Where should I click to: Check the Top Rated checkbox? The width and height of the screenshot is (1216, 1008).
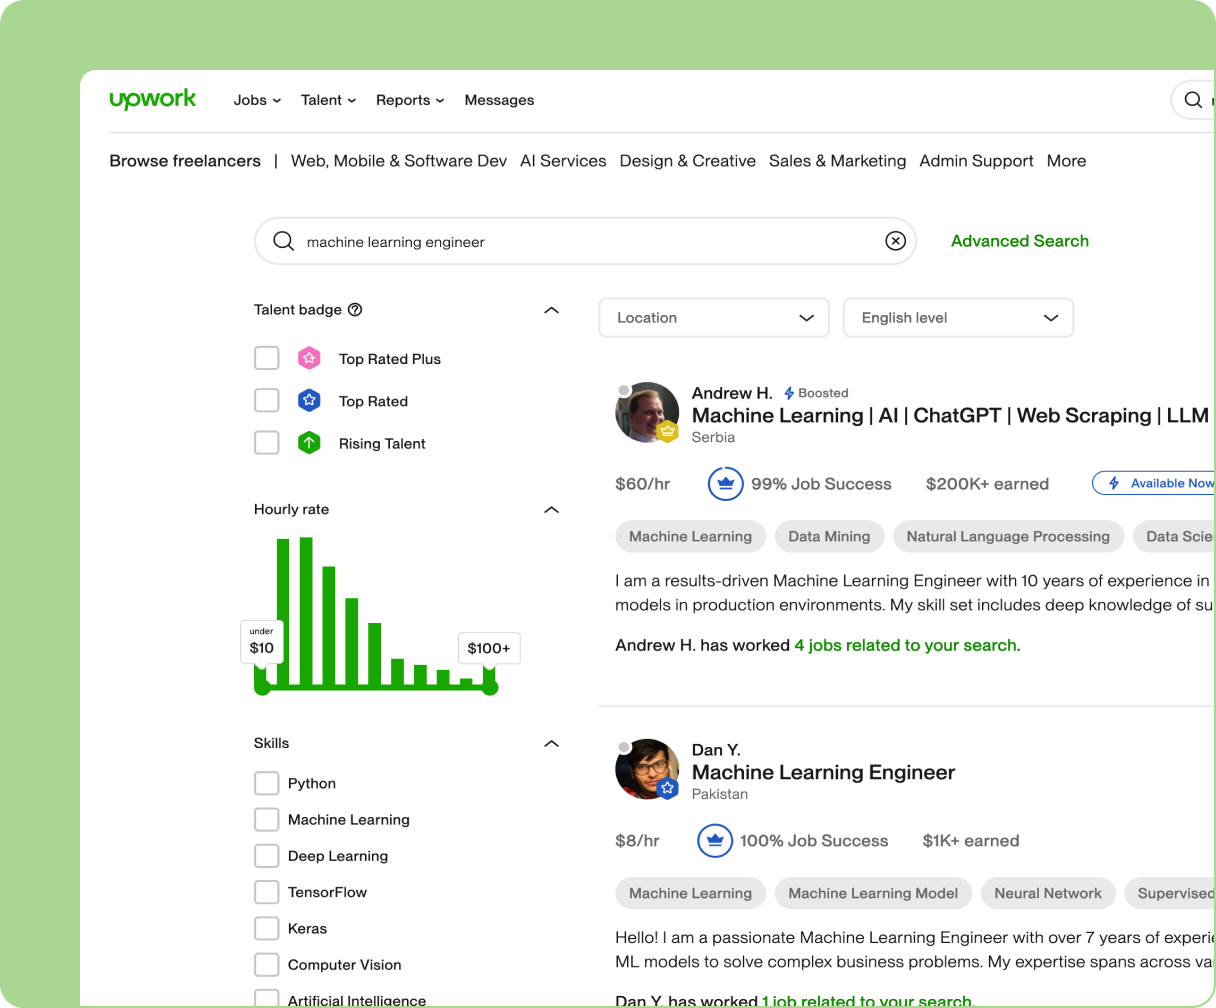267,401
